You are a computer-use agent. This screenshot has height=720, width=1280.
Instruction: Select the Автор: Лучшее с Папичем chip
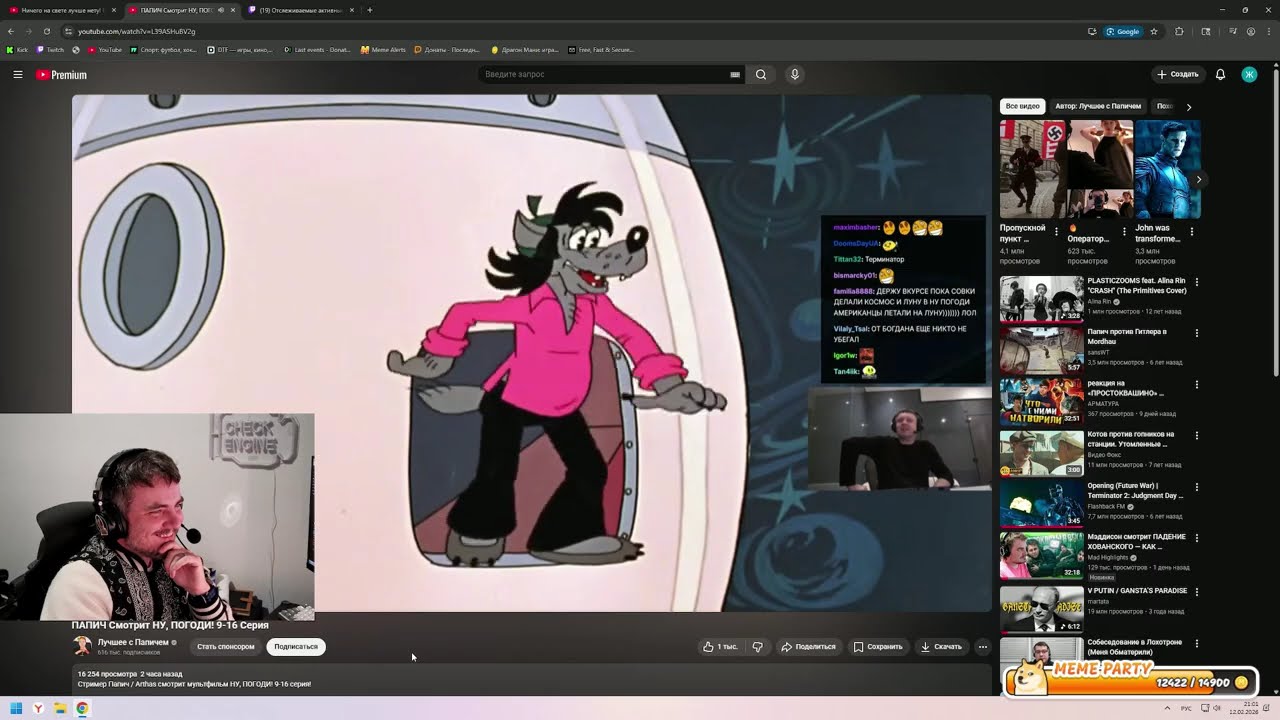point(1098,106)
